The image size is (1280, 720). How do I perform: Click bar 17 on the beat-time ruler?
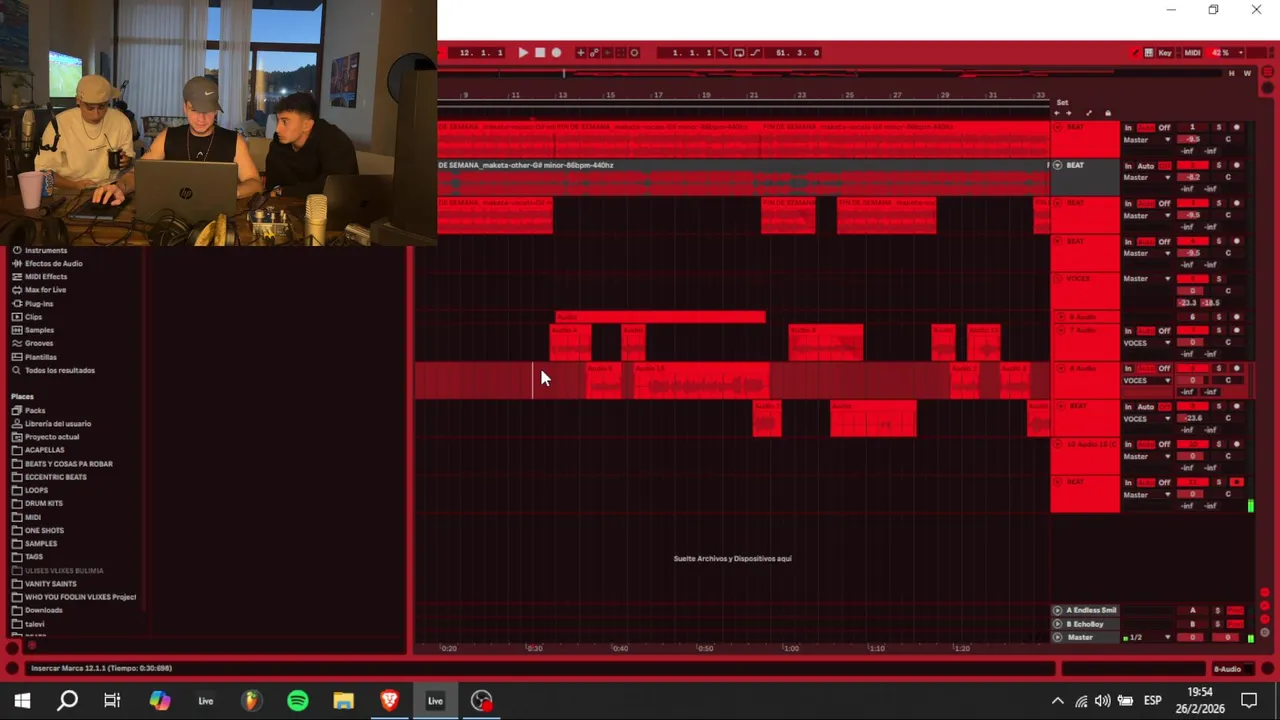click(658, 95)
